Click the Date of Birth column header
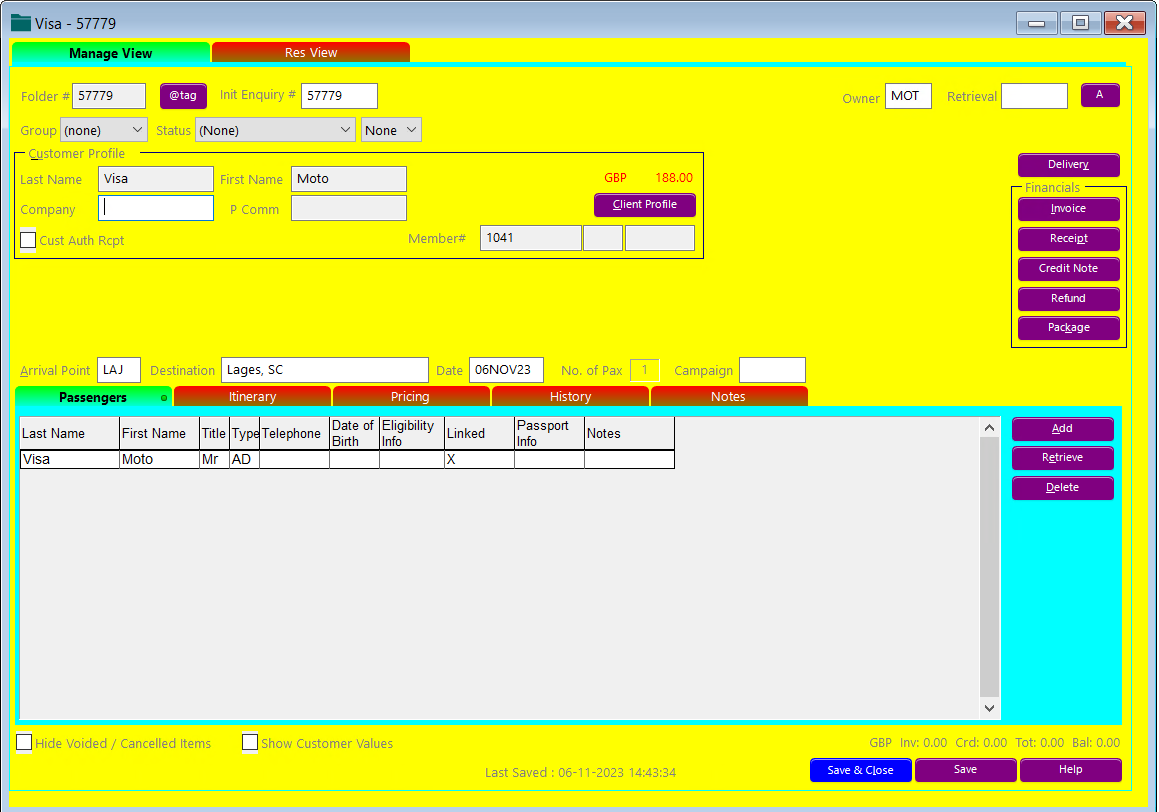Viewport: 1159px width, 812px height. pyautogui.click(x=354, y=434)
